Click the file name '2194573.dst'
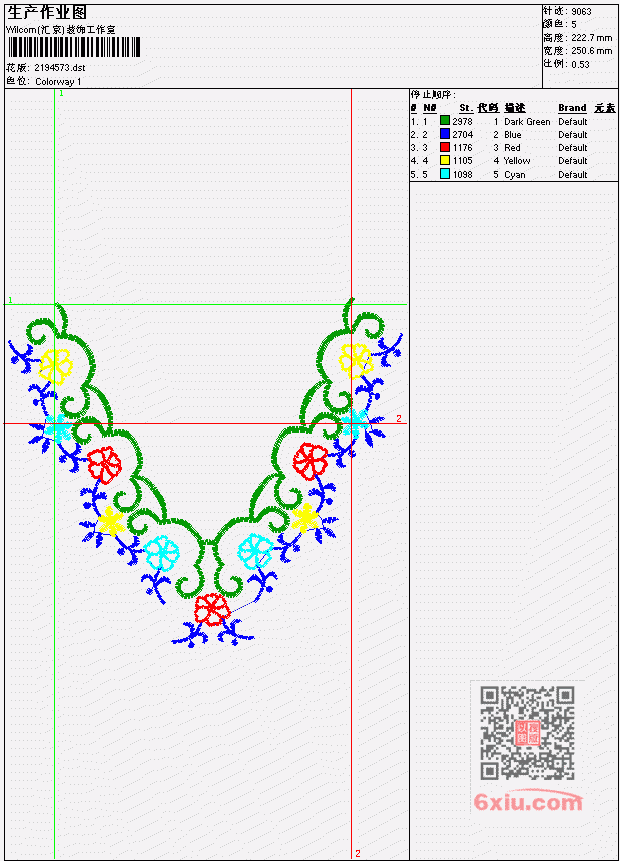The width and height of the screenshot is (620, 861). click(59, 68)
